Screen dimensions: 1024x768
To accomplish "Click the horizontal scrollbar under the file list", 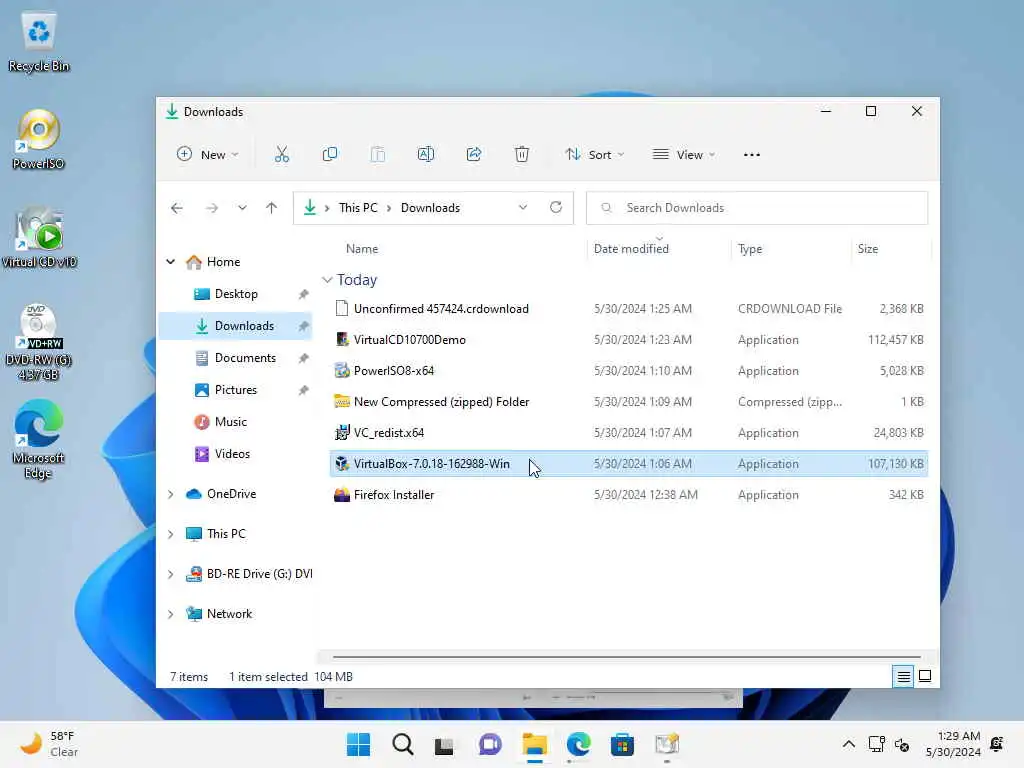I will (x=626, y=656).
